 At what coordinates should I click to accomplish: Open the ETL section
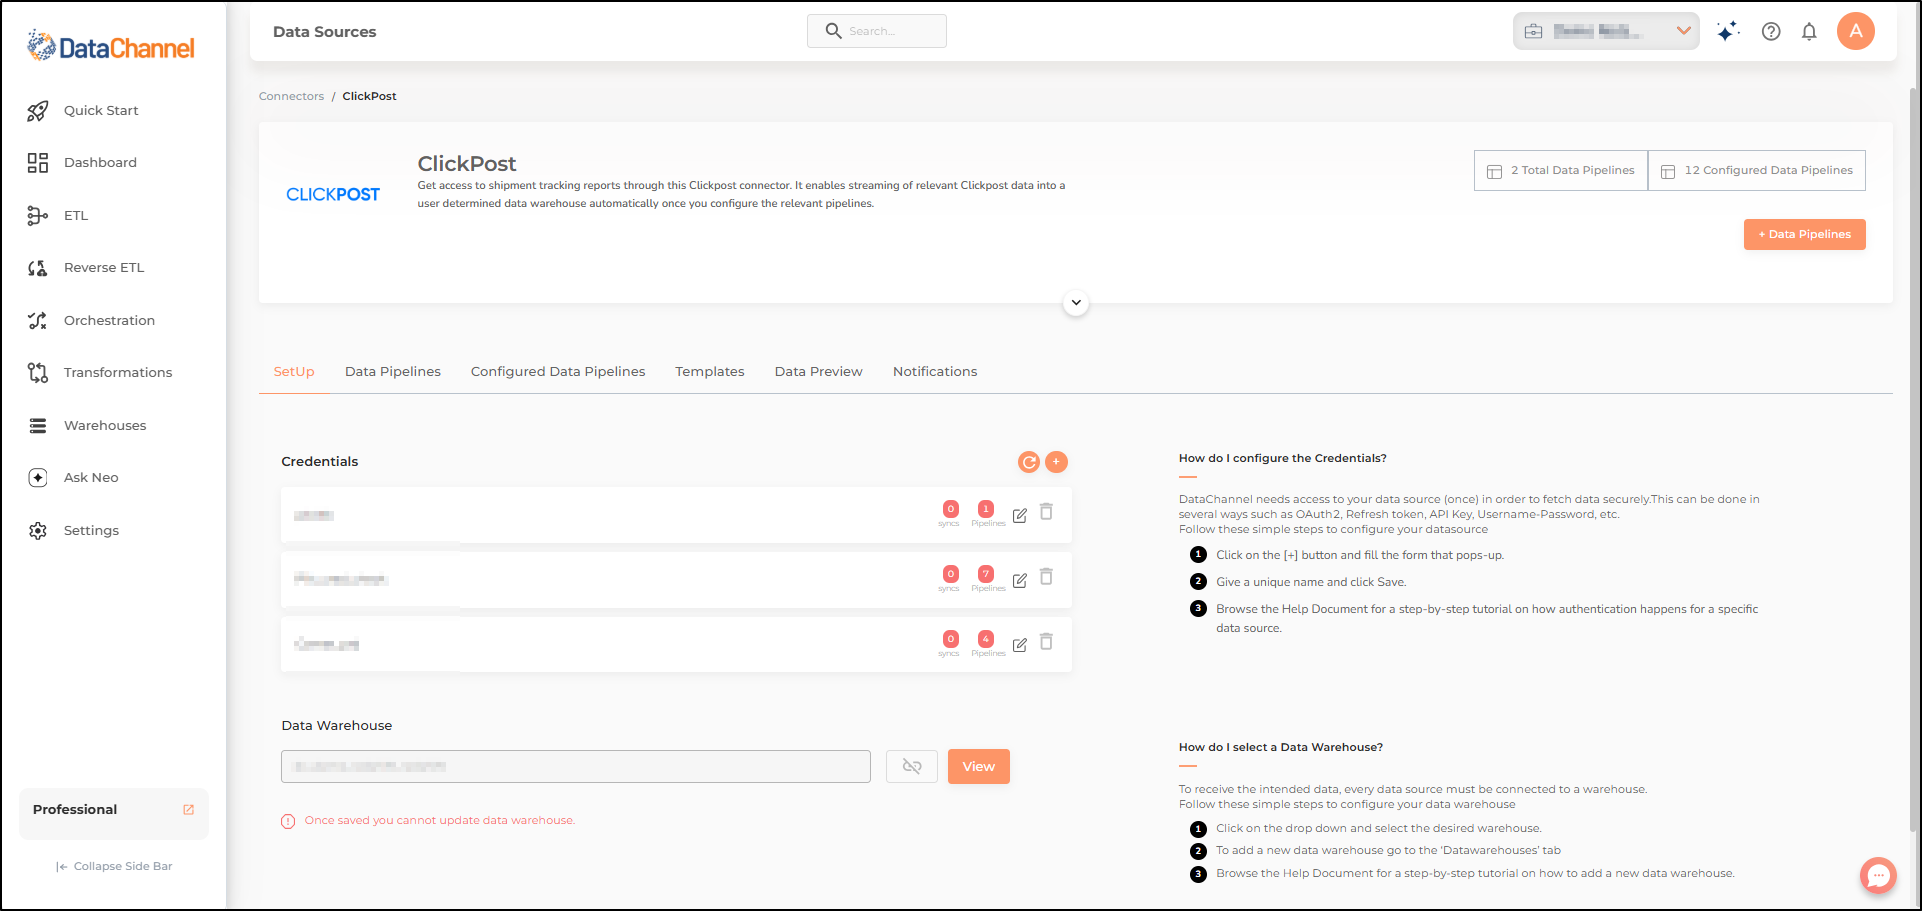tap(75, 216)
